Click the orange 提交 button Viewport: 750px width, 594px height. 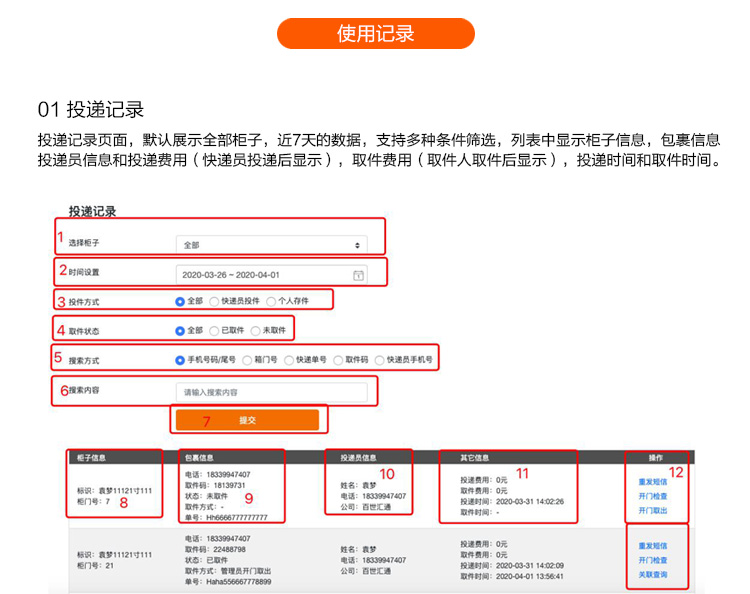click(247, 420)
